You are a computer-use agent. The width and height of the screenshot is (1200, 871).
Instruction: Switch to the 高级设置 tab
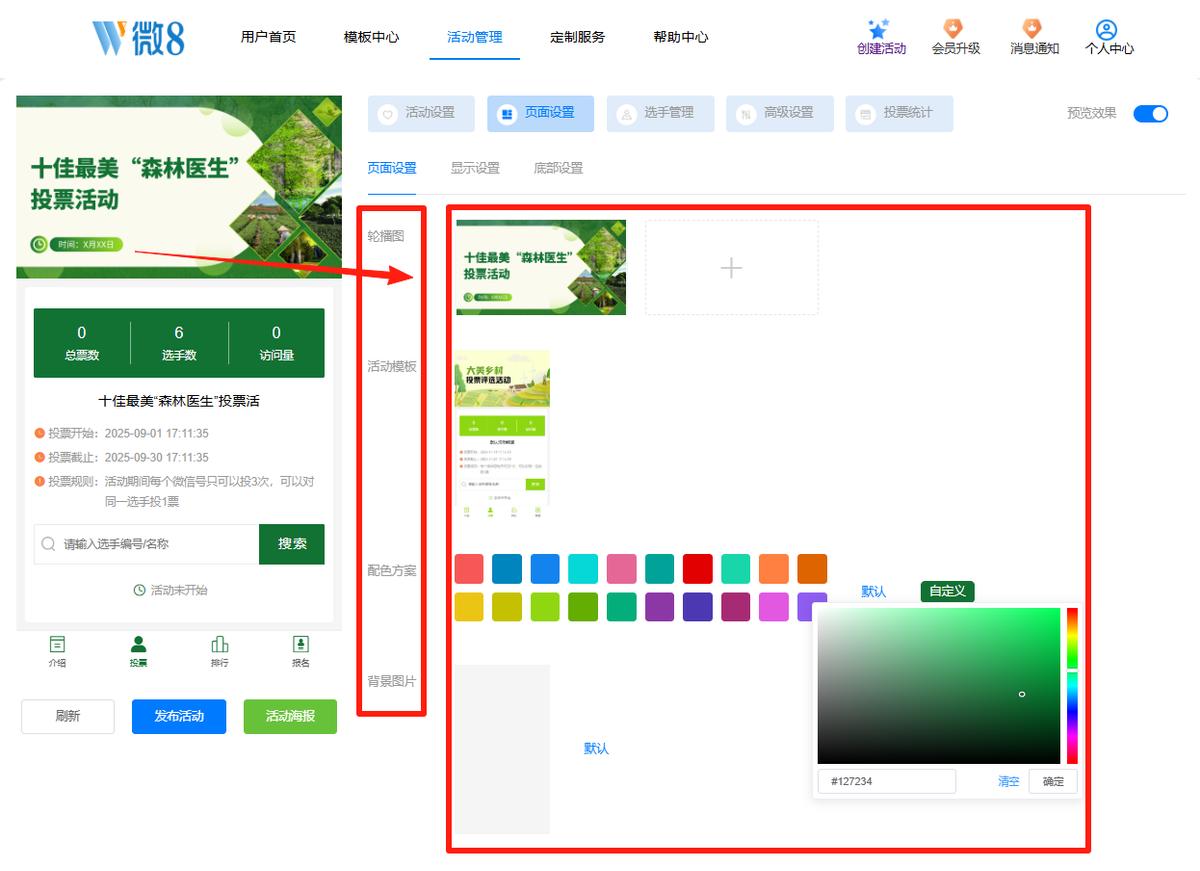point(779,114)
